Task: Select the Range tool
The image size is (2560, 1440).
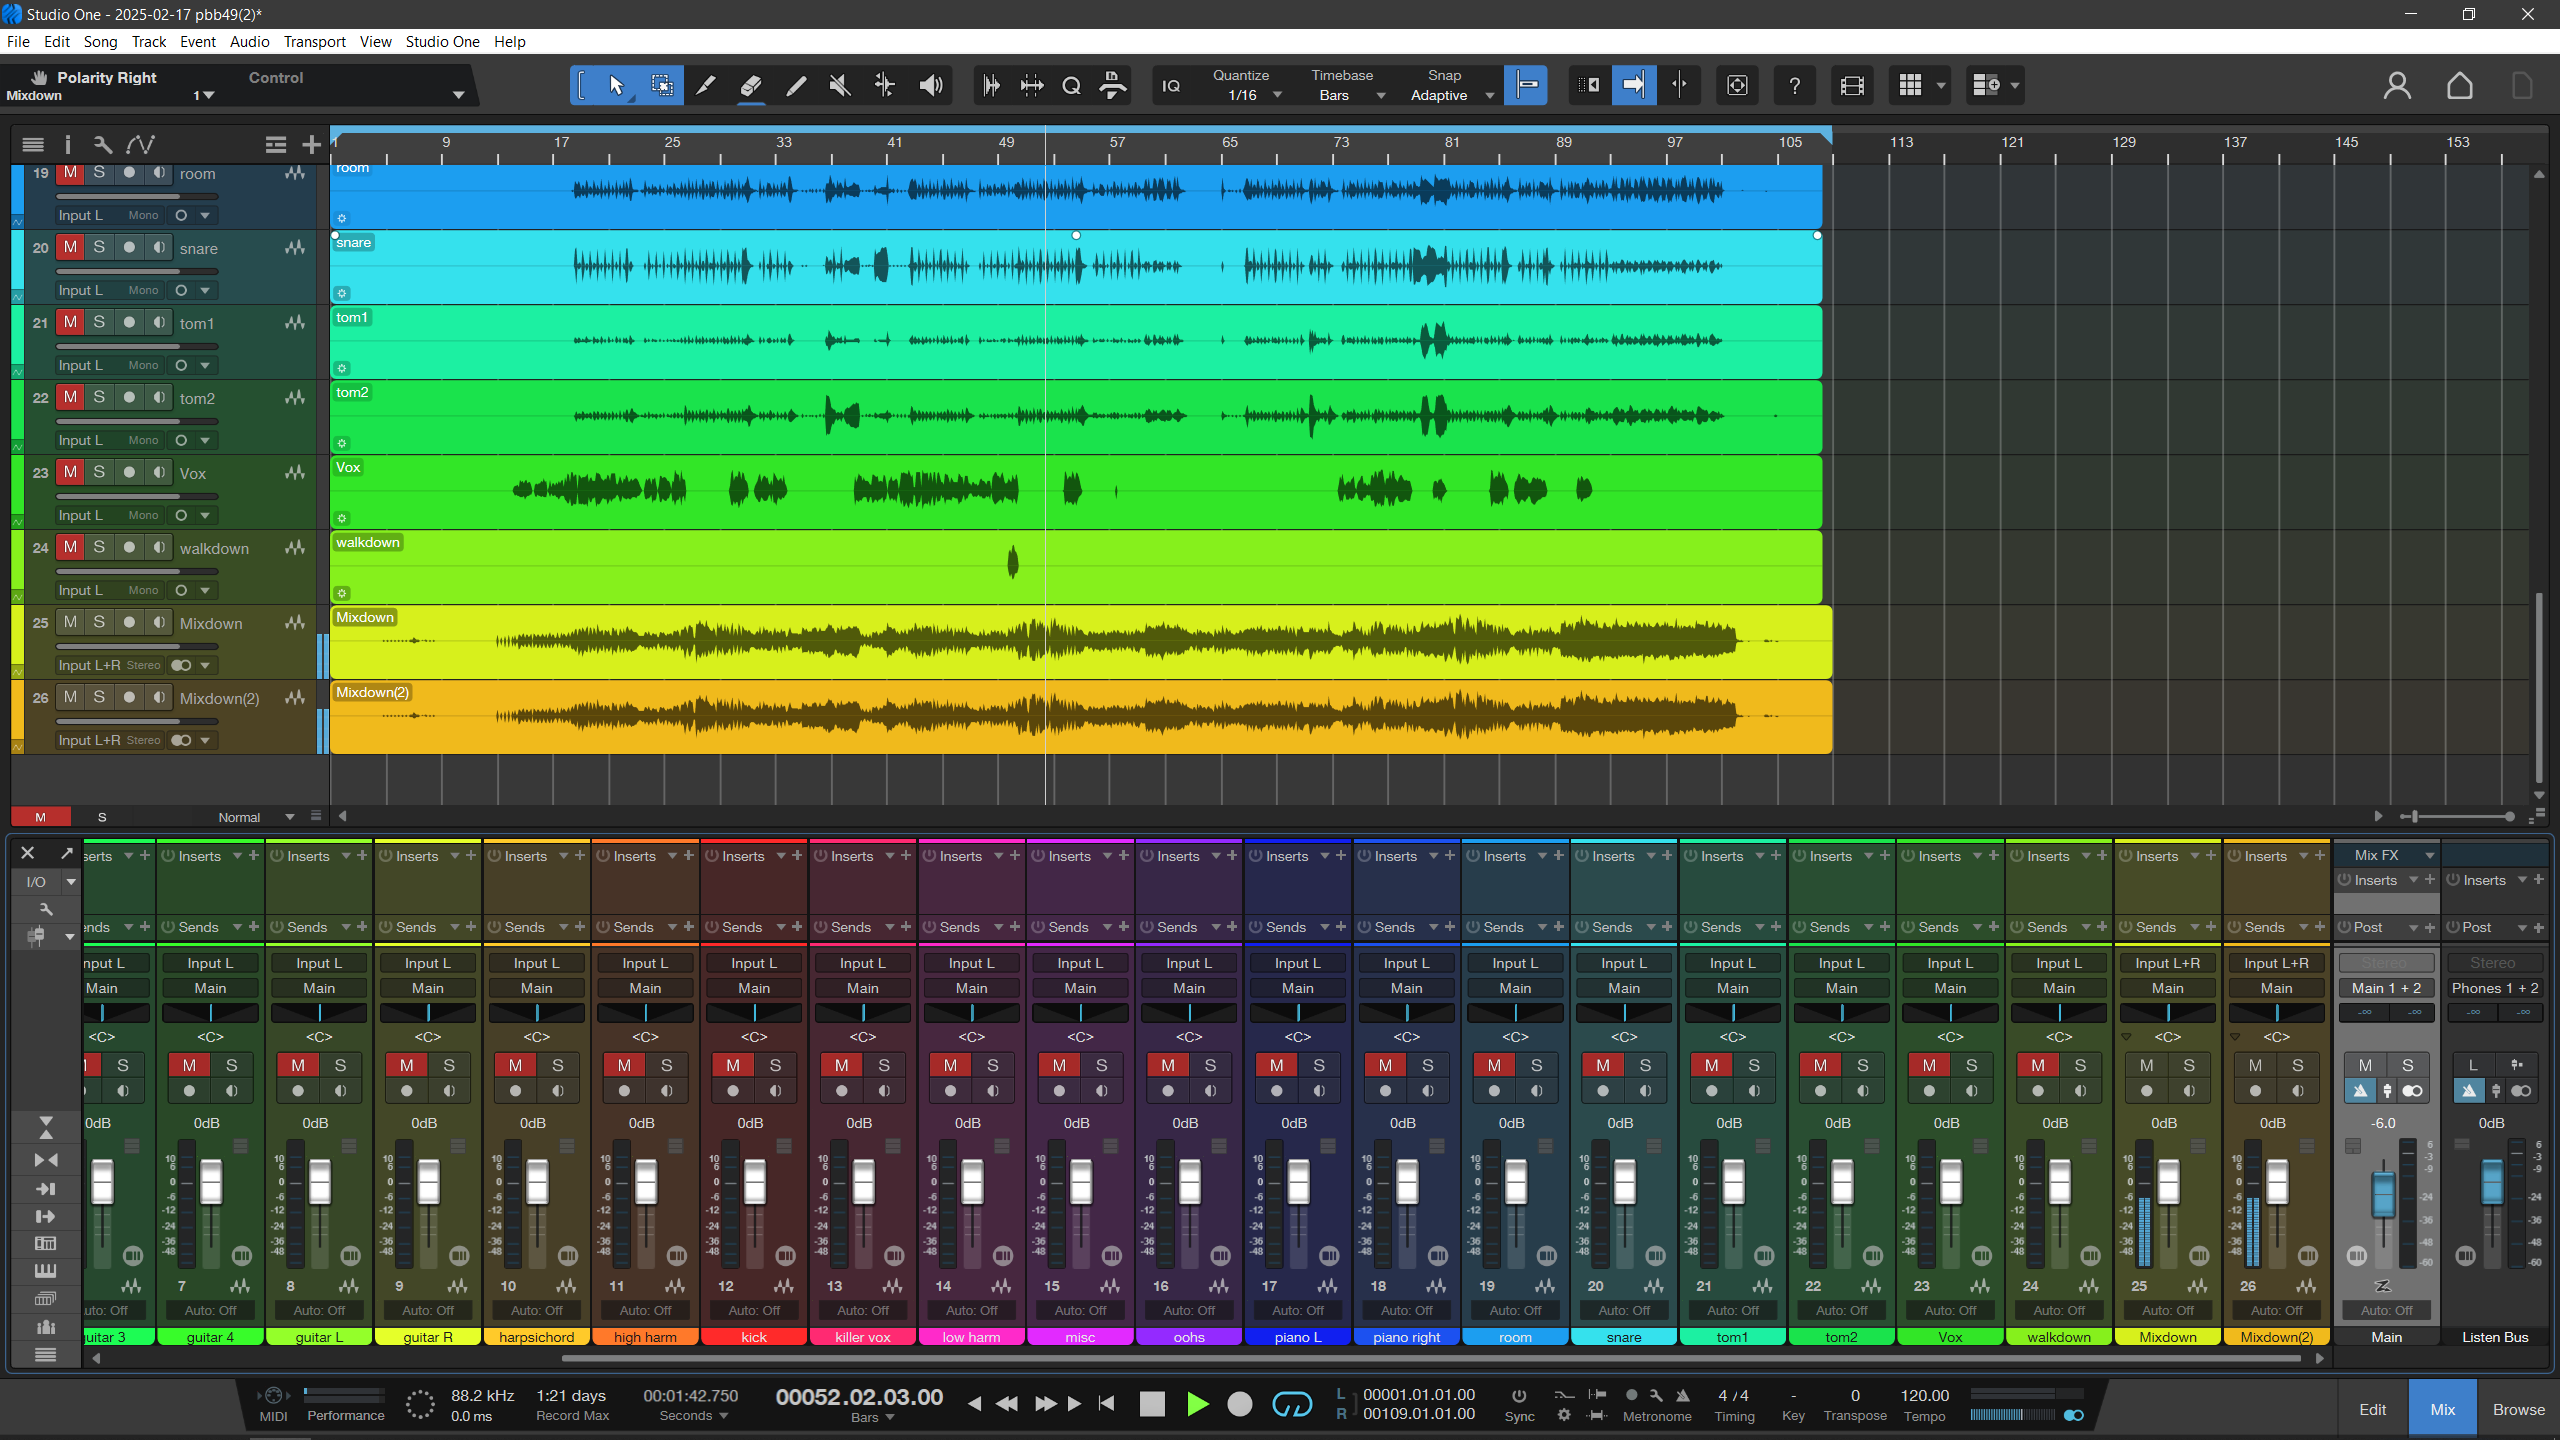Action: pos(662,86)
